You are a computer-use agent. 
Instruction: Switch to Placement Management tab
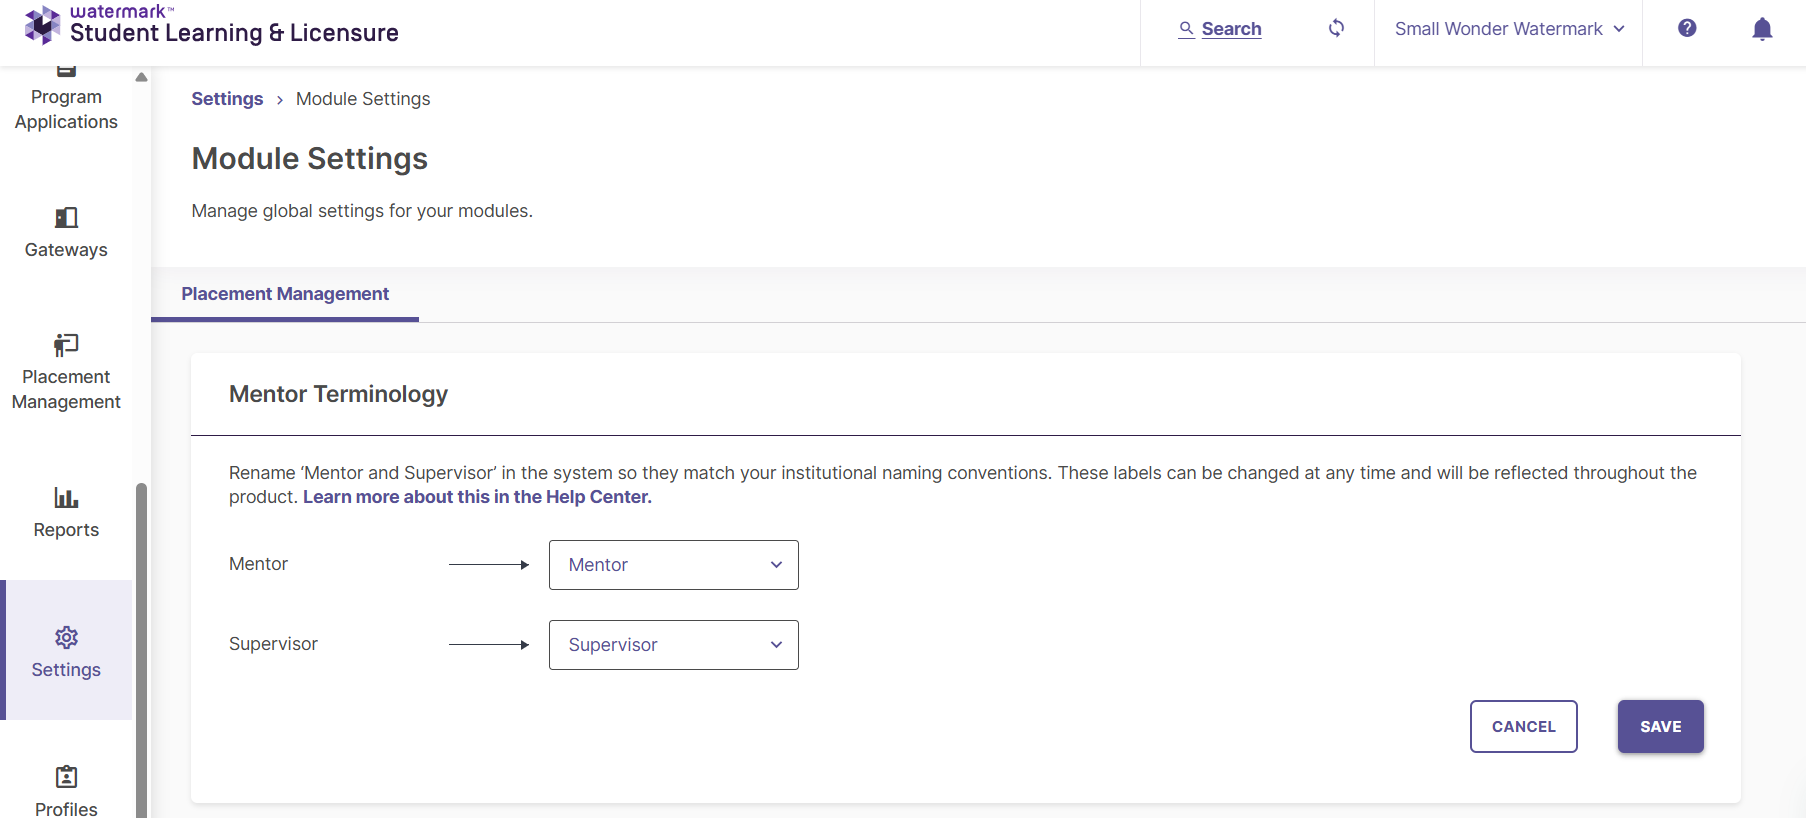coord(285,294)
